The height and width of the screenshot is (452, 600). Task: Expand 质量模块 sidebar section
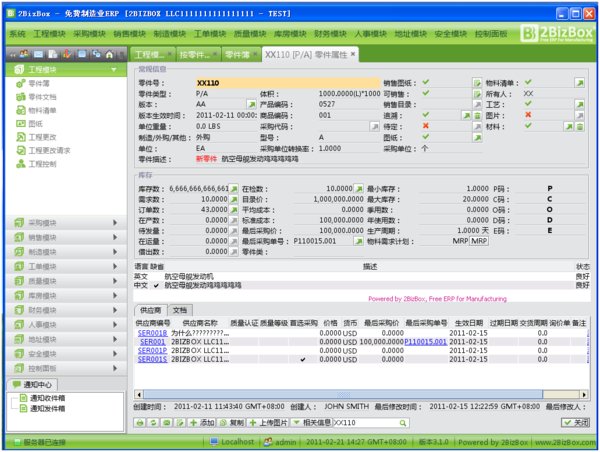tap(66, 281)
